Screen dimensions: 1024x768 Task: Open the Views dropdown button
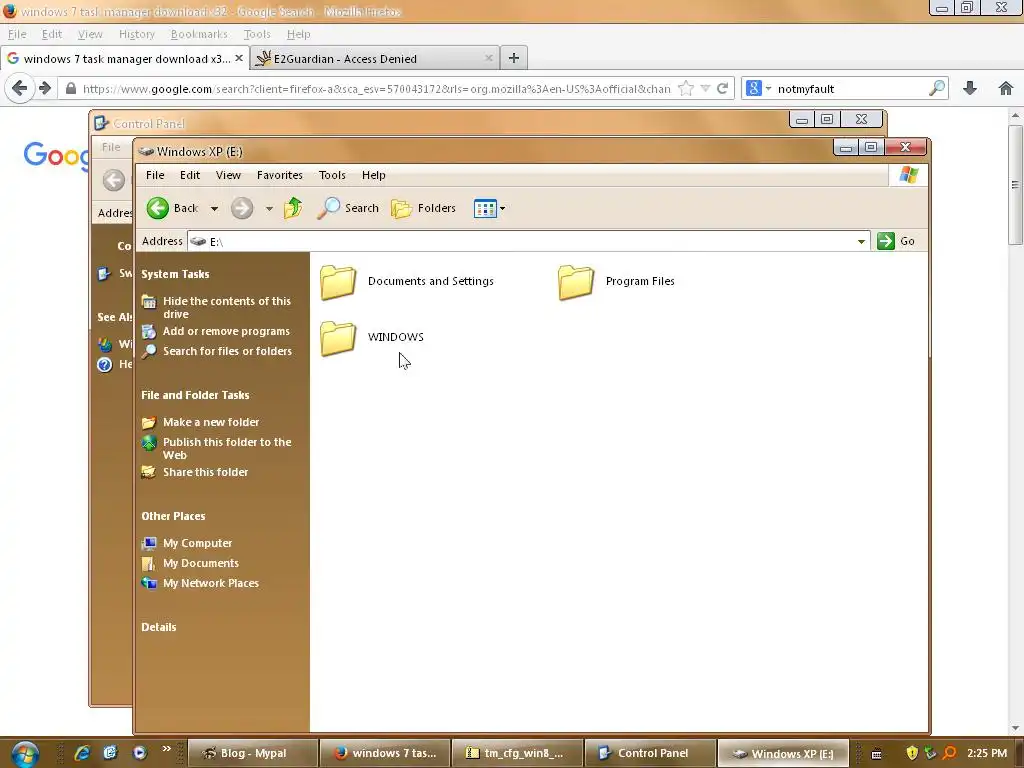click(489, 208)
